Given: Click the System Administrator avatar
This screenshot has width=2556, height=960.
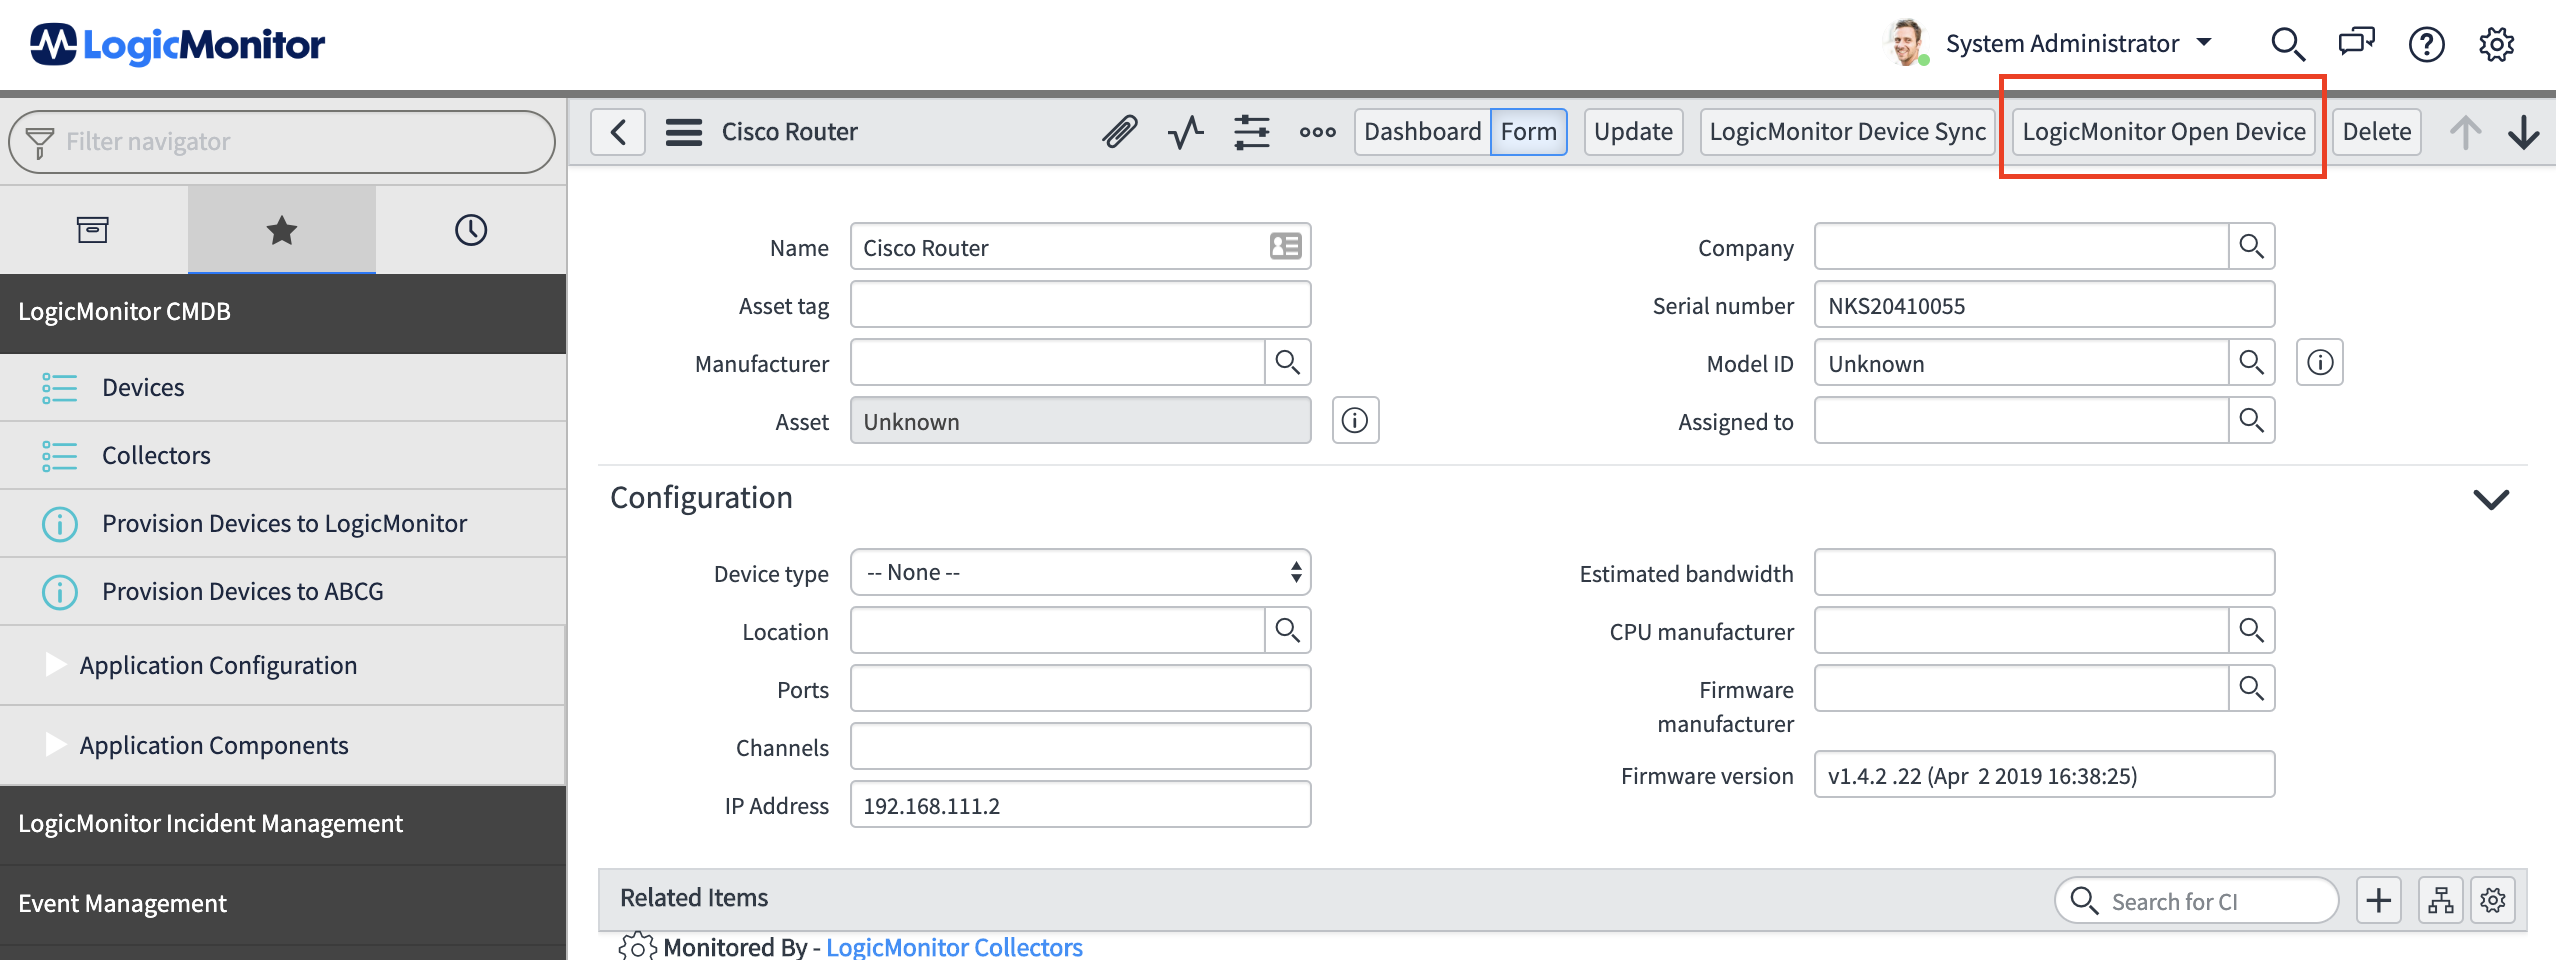Looking at the screenshot, I should click(x=1907, y=43).
